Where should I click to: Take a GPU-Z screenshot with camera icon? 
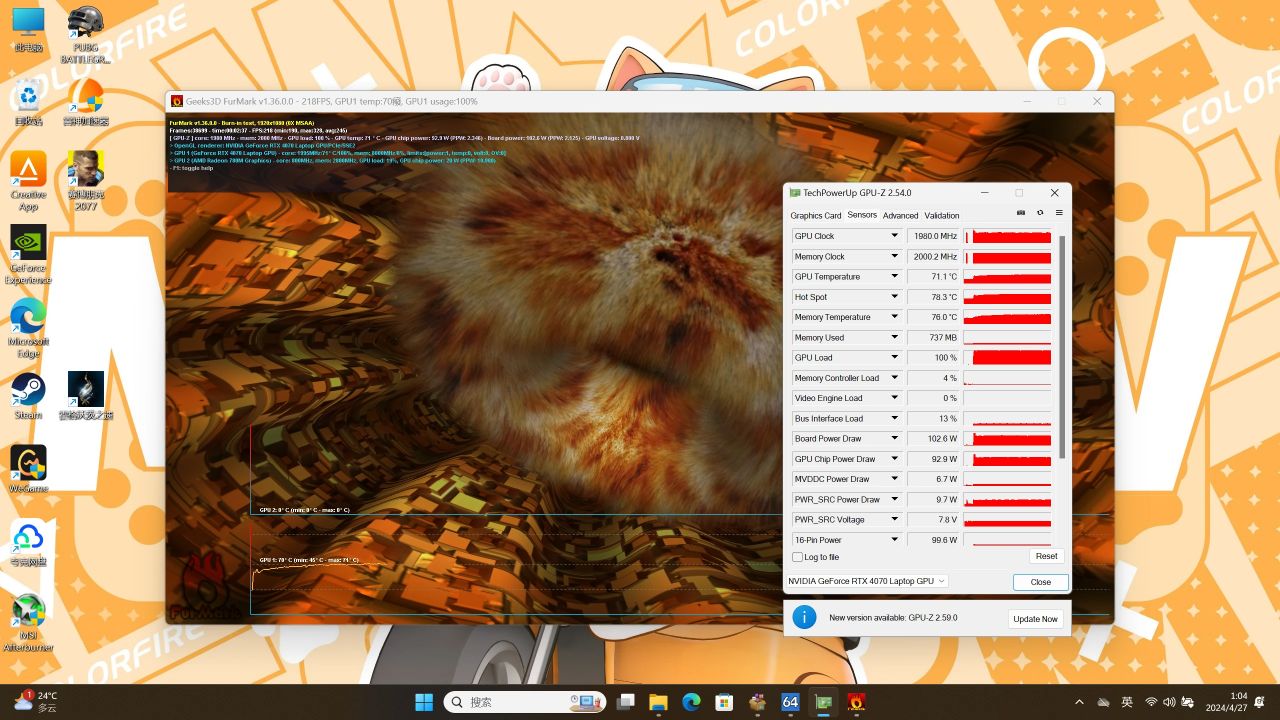[x=1021, y=213]
